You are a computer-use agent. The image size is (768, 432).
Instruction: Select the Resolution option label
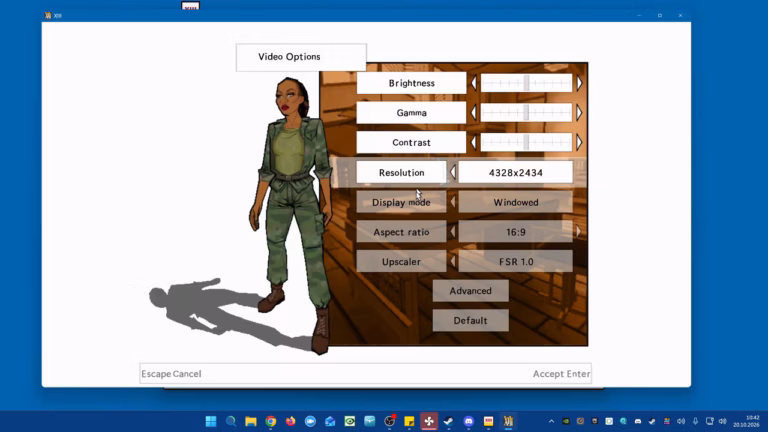401,172
